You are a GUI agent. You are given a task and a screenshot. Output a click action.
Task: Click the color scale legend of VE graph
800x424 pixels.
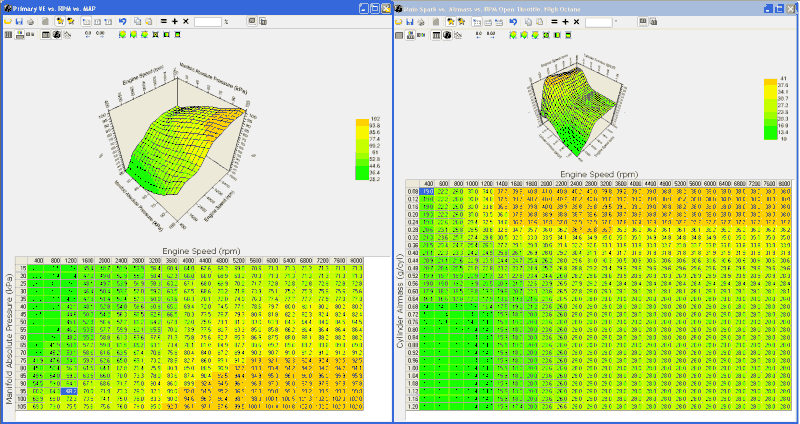[x=361, y=150]
